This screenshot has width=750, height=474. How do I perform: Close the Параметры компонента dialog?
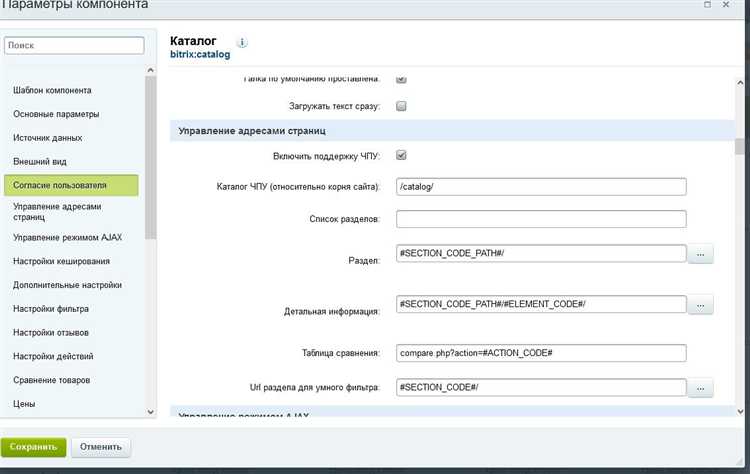click(726, 4)
